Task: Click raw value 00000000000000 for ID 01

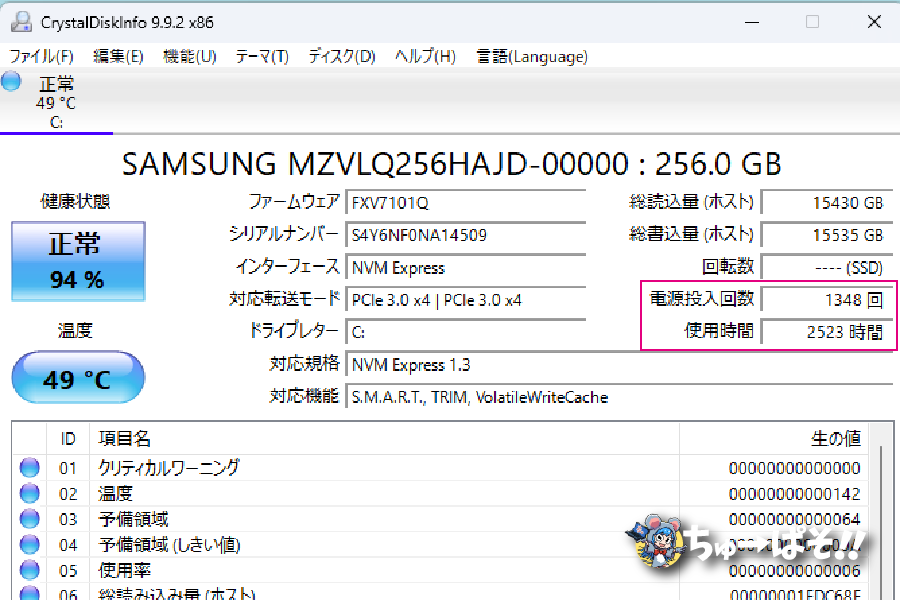Action: coord(794,468)
